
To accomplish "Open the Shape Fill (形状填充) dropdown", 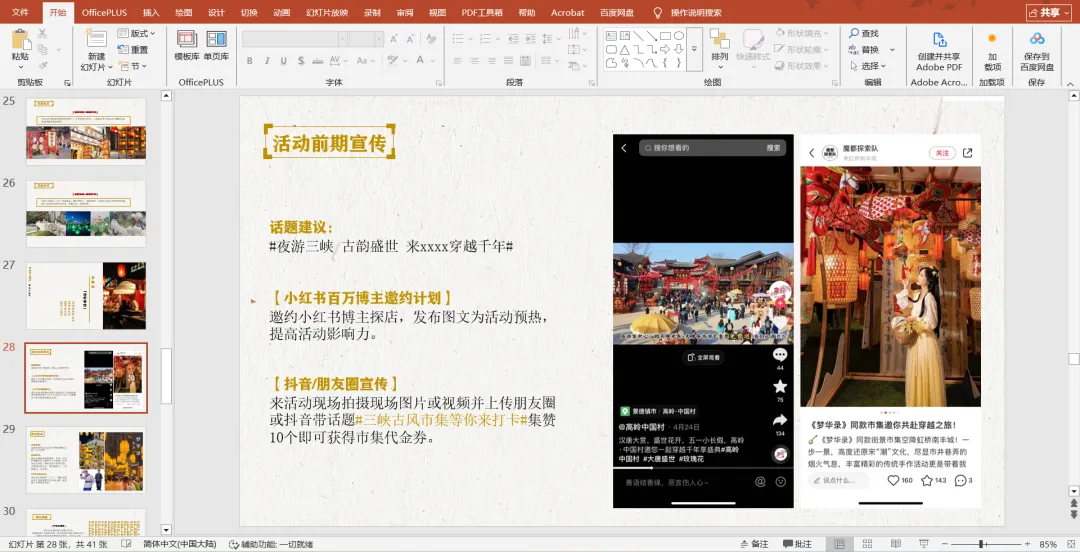I will point(802,33).
